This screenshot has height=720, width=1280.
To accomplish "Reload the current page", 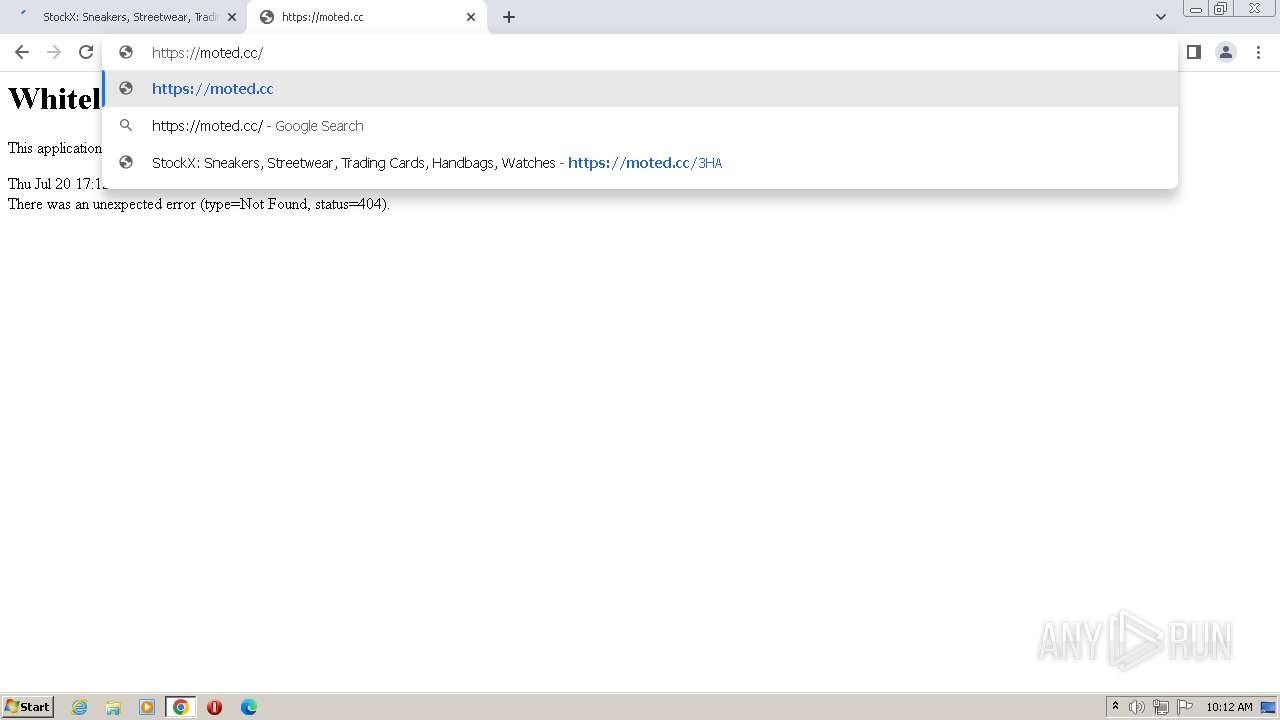I will (86, 52).
